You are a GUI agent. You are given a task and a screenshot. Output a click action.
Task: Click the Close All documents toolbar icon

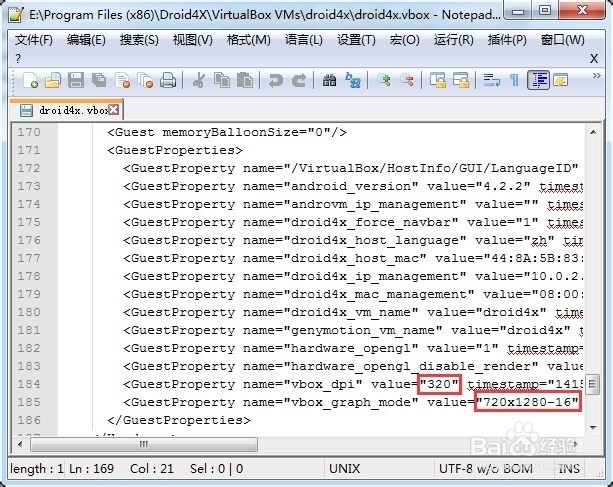point(145,81)
